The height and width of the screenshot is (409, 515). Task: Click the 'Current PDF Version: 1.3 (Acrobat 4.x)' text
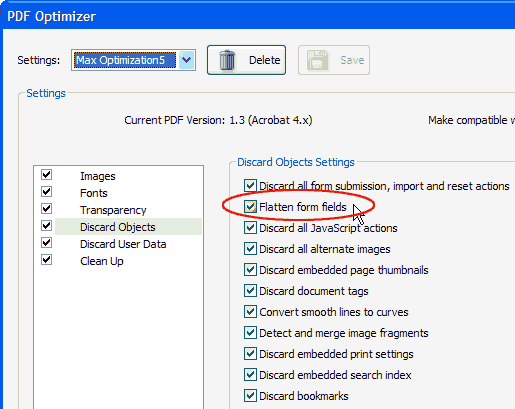(218, 120)
